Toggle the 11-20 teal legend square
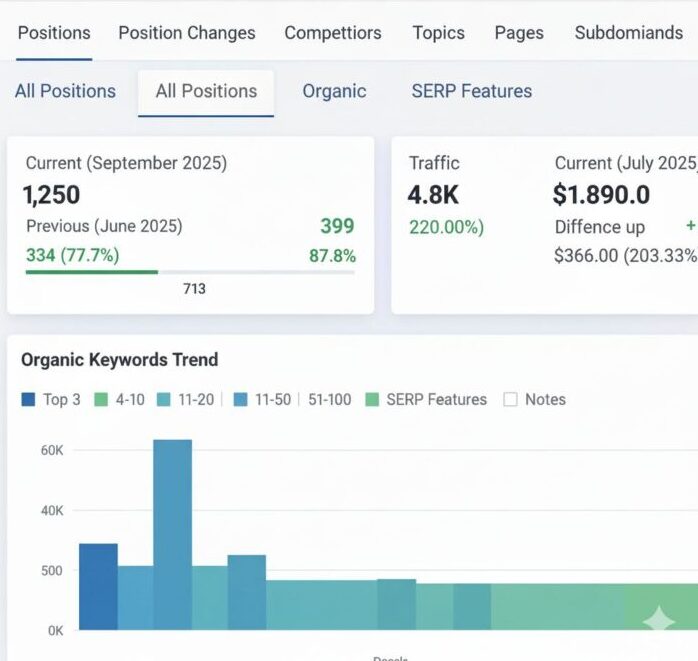Viewport: 698px width, 661px height. coord(164,399)
